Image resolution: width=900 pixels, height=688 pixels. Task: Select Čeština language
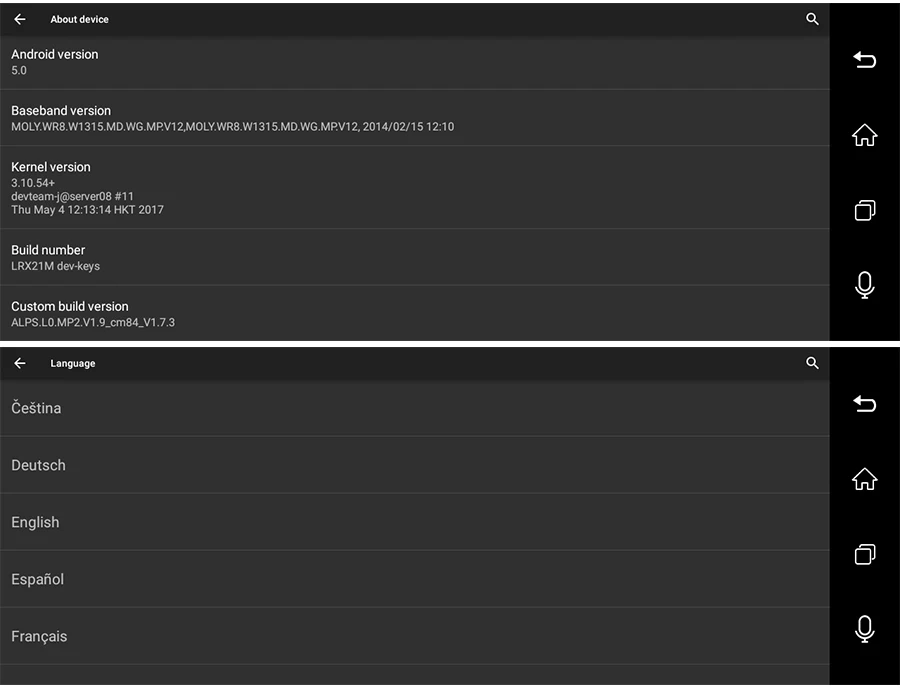pos(414,408)
